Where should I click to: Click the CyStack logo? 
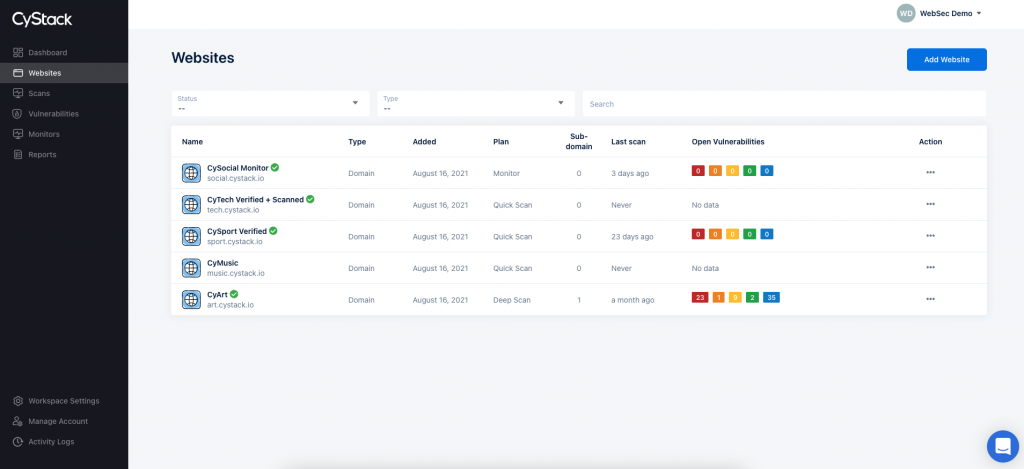click(x=42, y=20)
